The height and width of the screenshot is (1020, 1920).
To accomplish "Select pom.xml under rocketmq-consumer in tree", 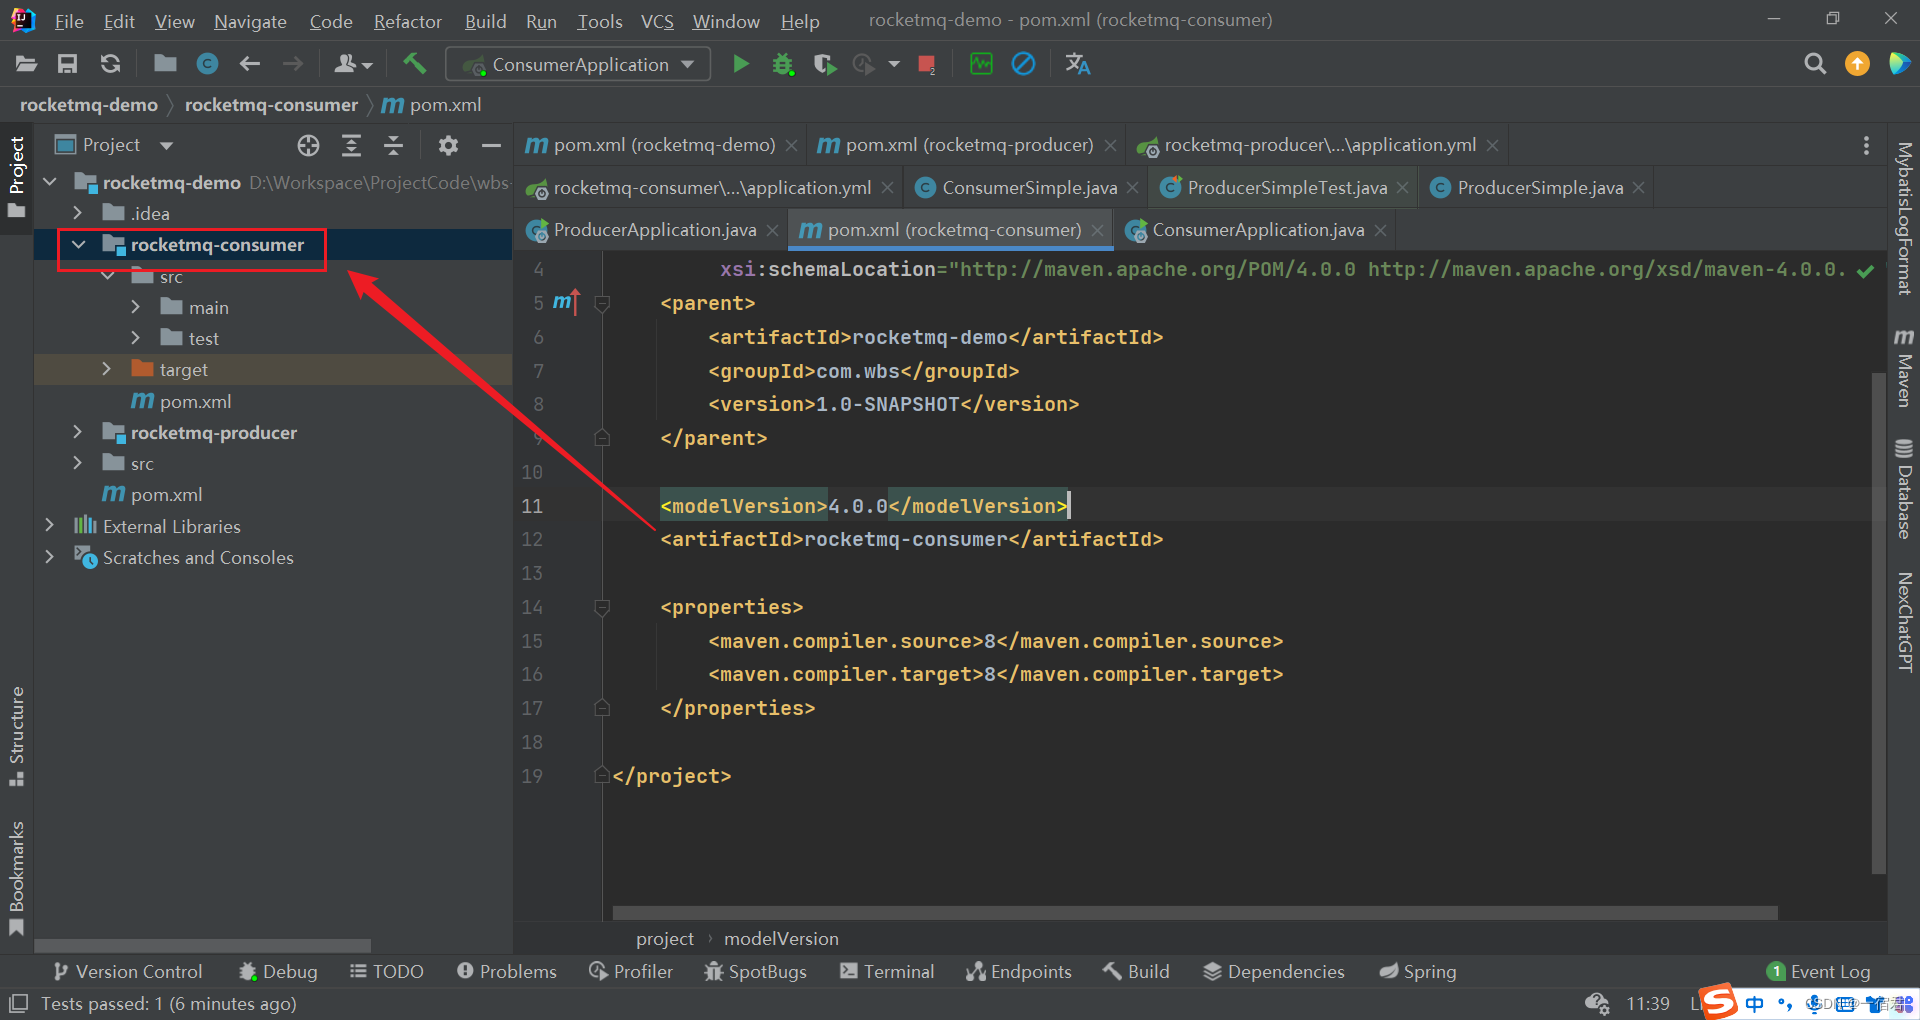I will point(195,401).
